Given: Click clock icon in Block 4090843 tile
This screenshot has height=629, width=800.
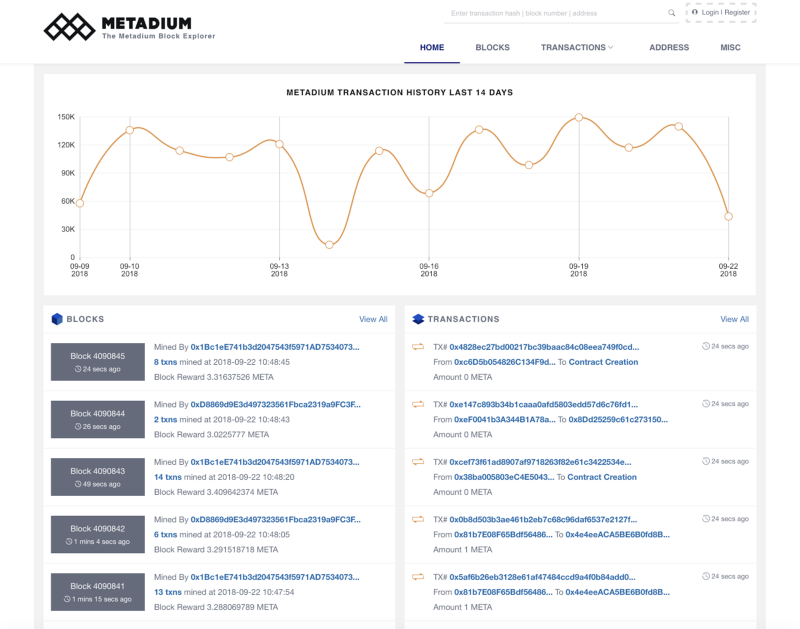Looking at the screenshot, I should click(x=78, y=484).
